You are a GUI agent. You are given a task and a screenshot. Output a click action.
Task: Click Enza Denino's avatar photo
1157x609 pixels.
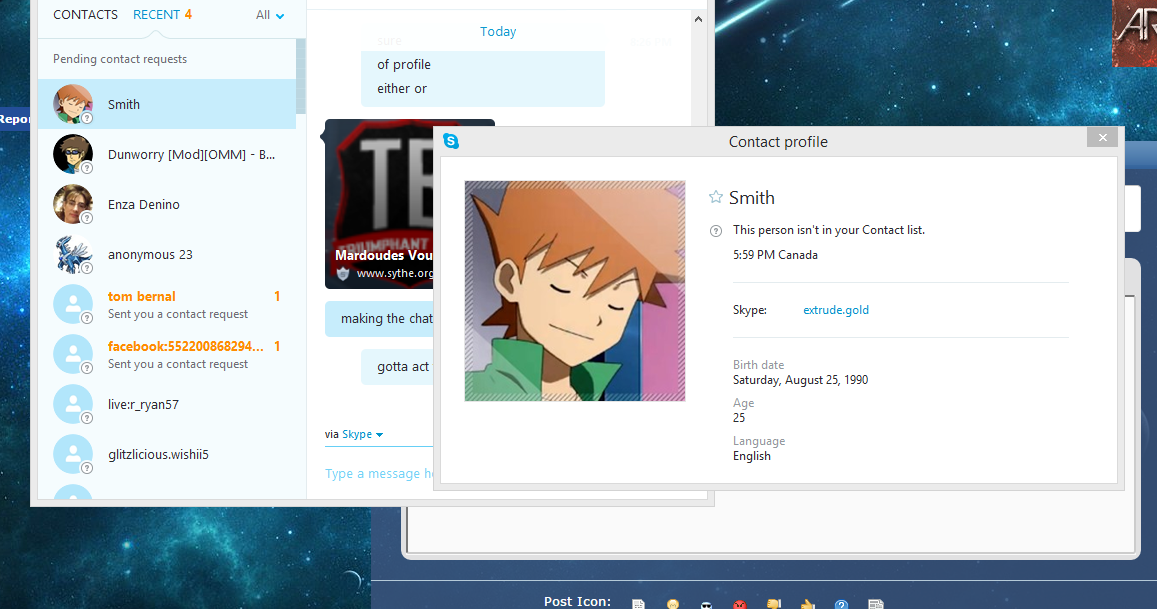pos(72,204)
